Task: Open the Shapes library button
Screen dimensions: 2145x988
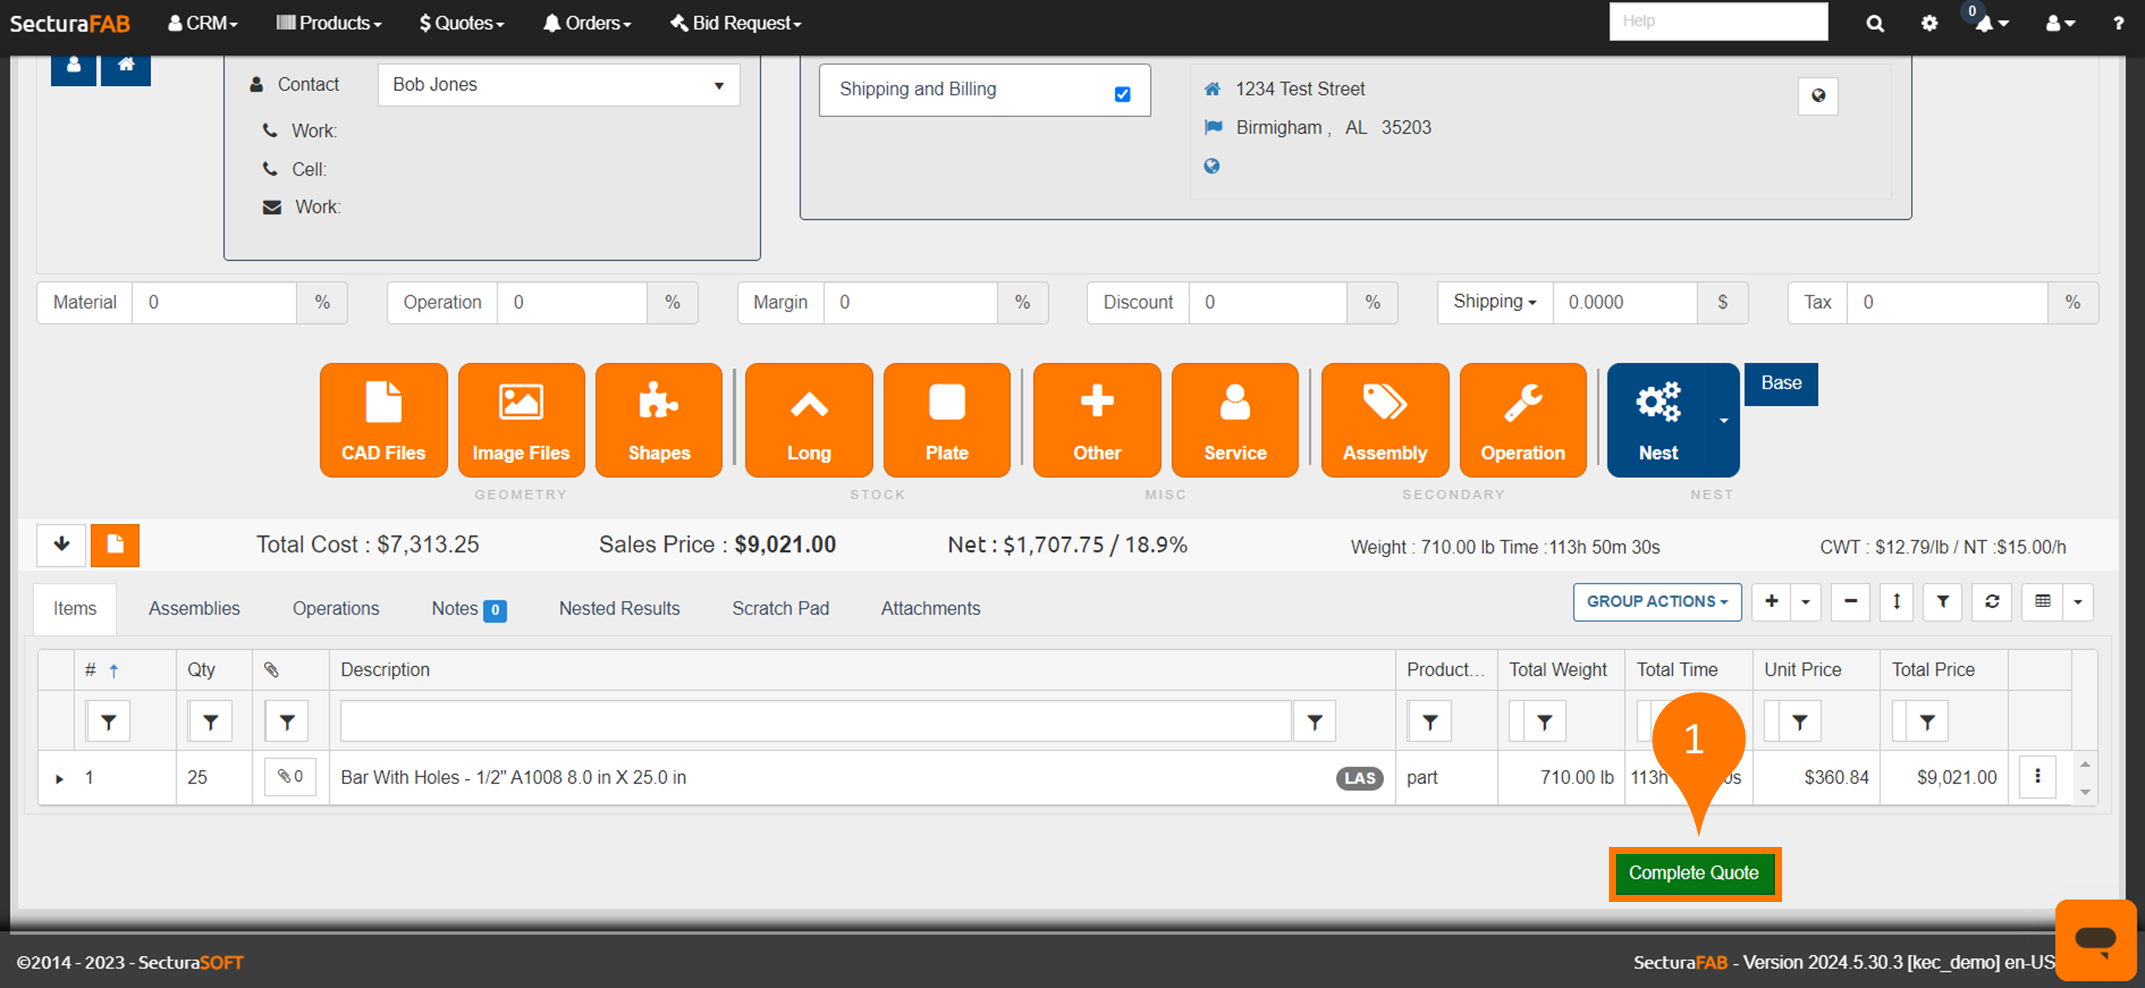Action: pyautogui.click(x=659, y=420)
